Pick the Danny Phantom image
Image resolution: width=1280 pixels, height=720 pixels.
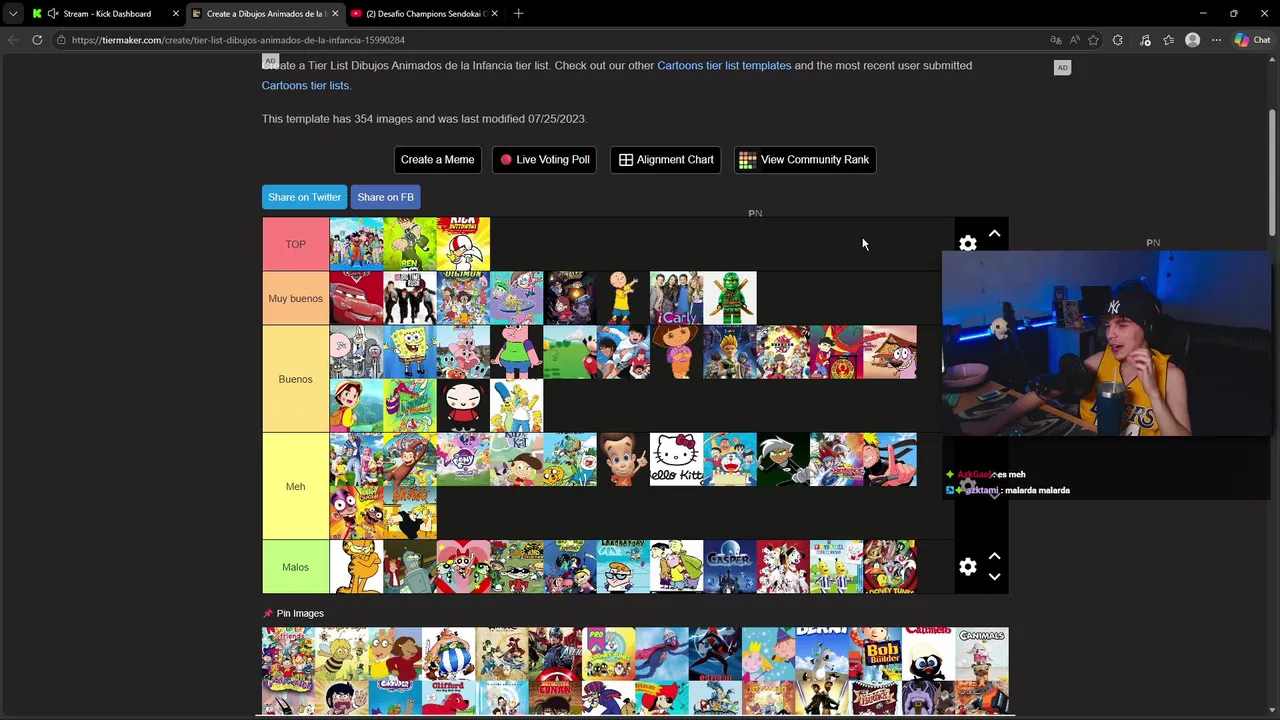(x=783, y=459)
